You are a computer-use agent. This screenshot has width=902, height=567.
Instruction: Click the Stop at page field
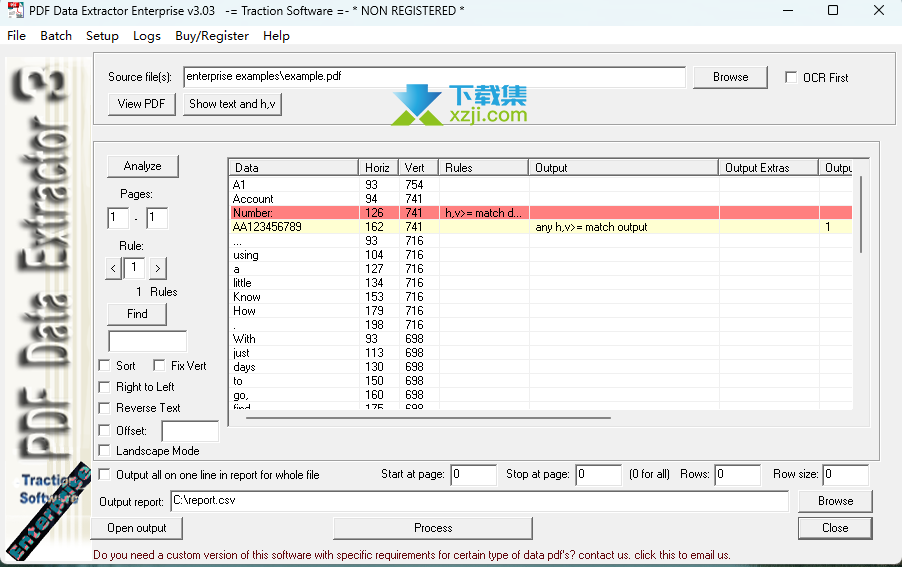pos(598,475)
